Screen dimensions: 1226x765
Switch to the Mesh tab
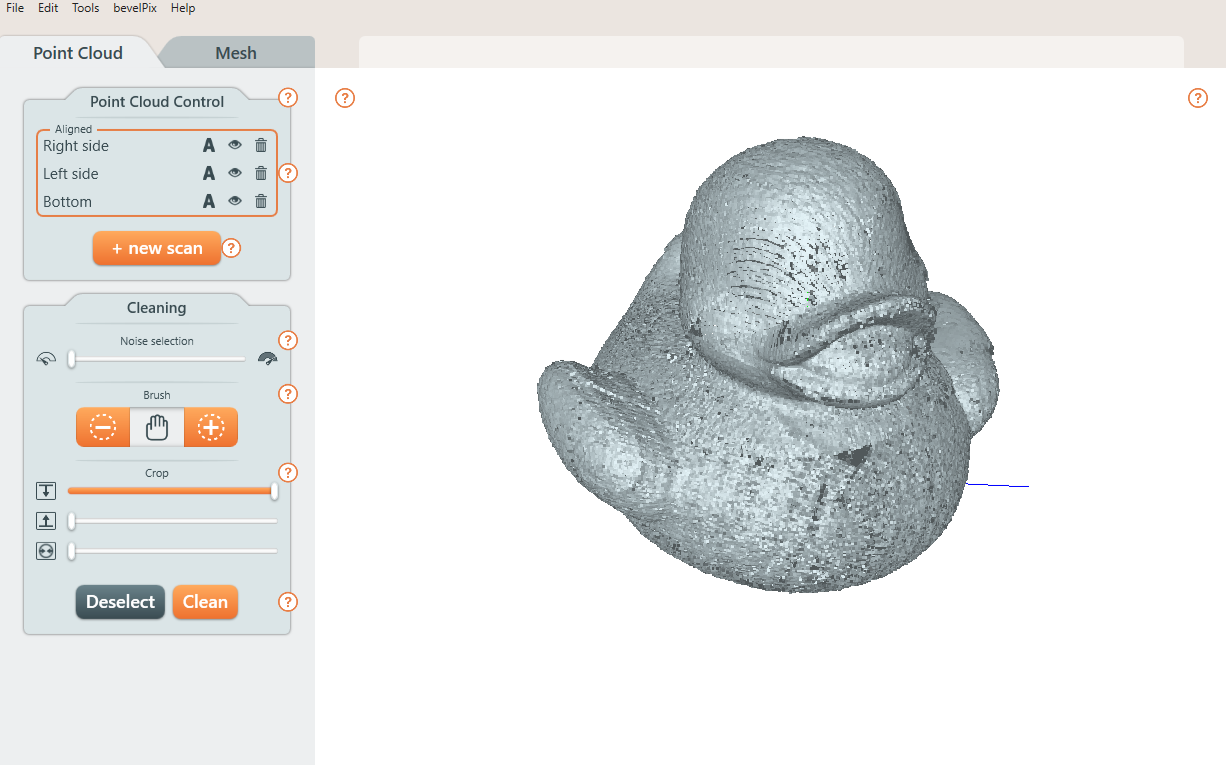point(236,53)
